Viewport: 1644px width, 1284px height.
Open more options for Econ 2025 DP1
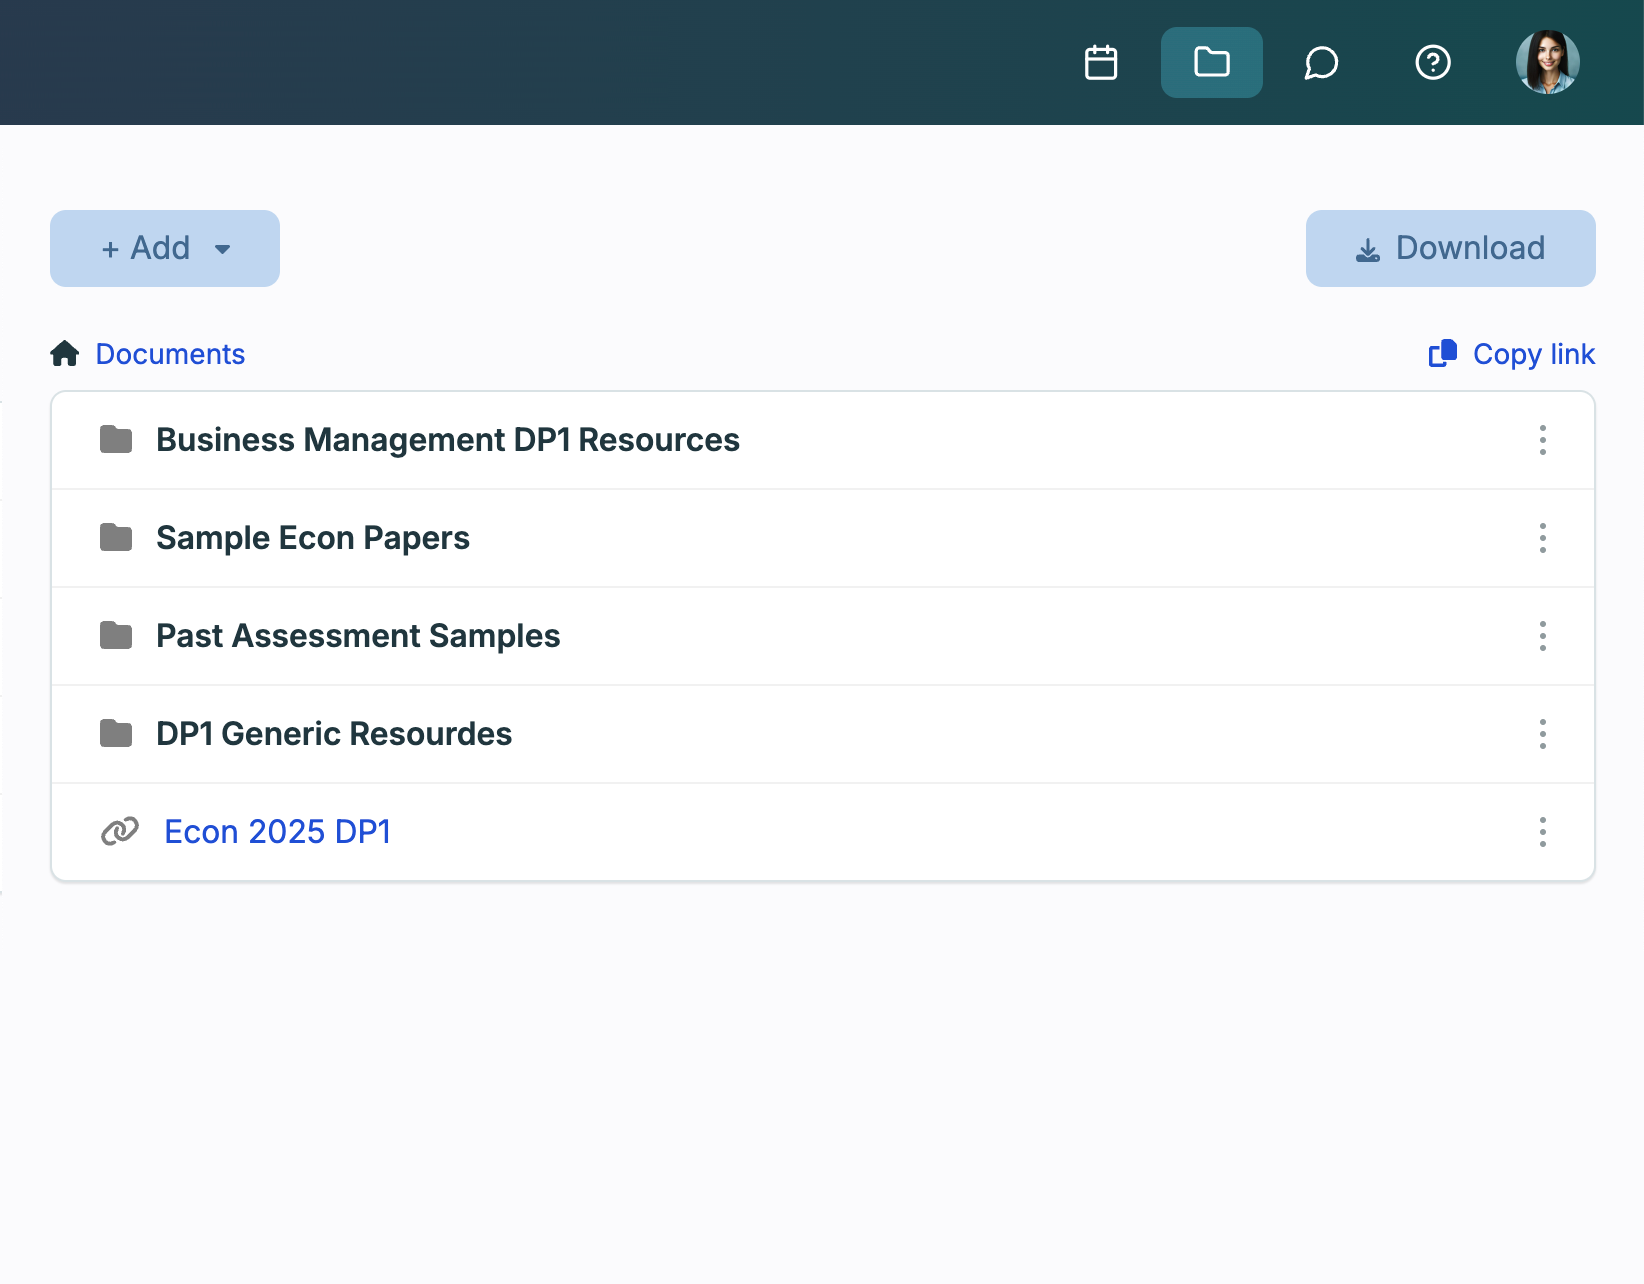click(1542, 832)
